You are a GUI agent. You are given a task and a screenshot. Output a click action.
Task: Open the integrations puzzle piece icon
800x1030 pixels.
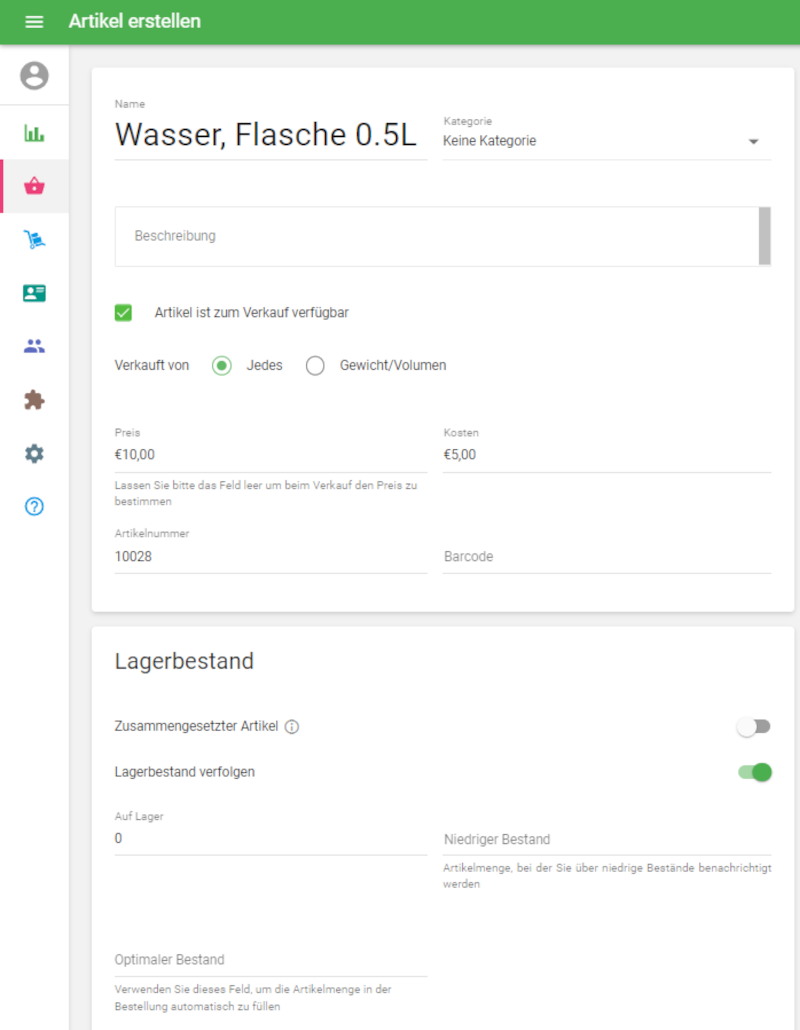34,400
